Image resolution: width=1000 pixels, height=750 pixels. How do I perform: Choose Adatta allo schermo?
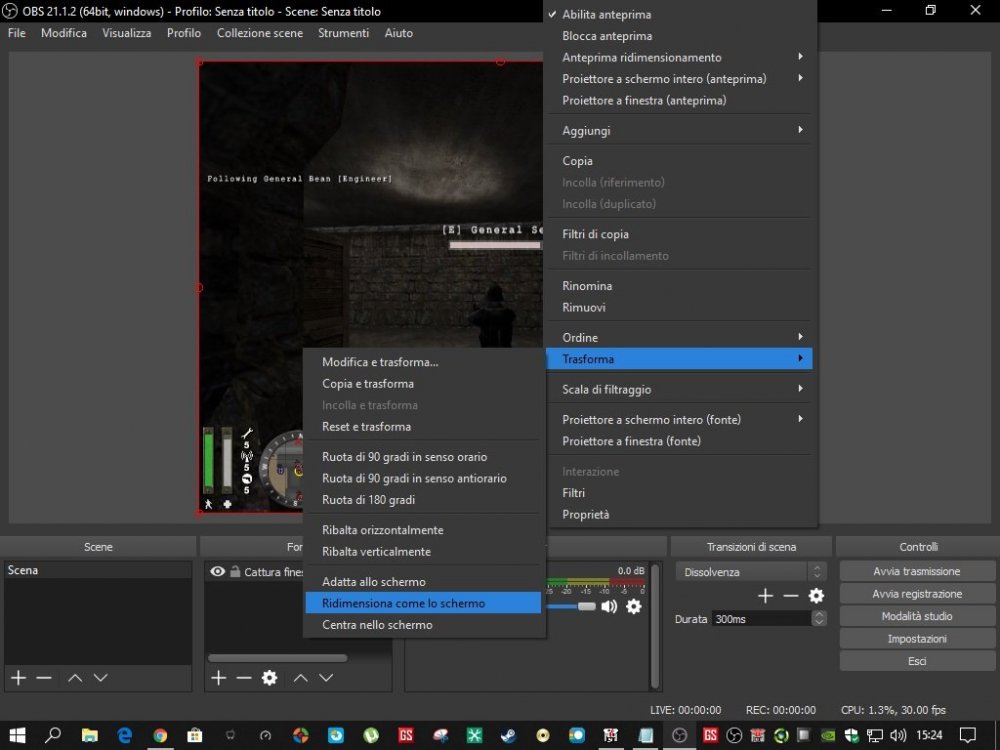[423, 582]
